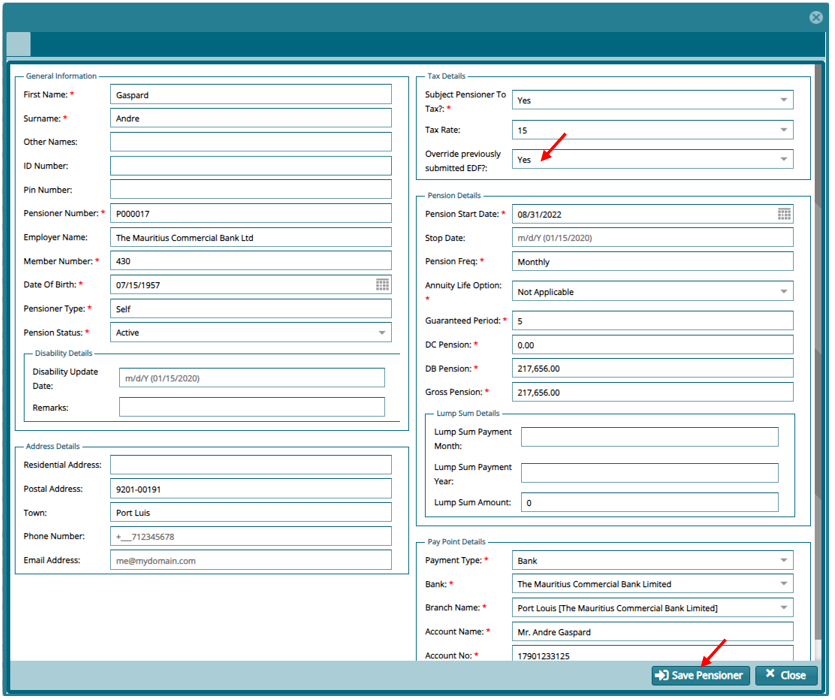Open the Payment Type dropdown
This screenshot has width=835, height=700.
[x=782, y=561]
